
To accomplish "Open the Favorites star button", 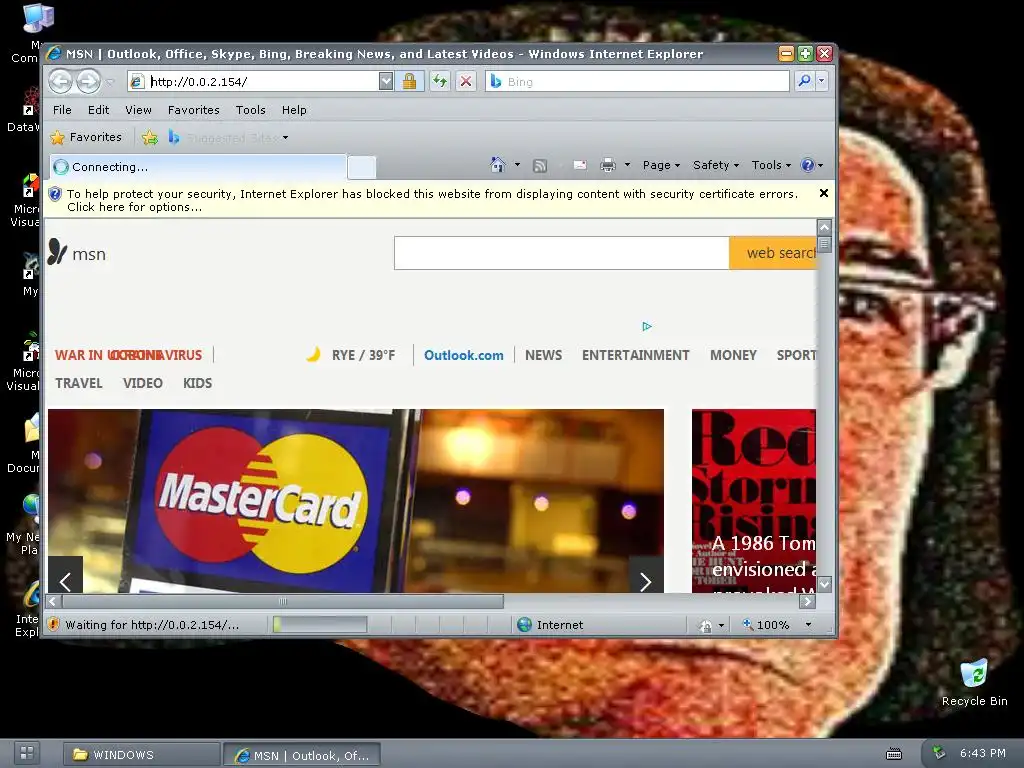I will click(86, 137).
